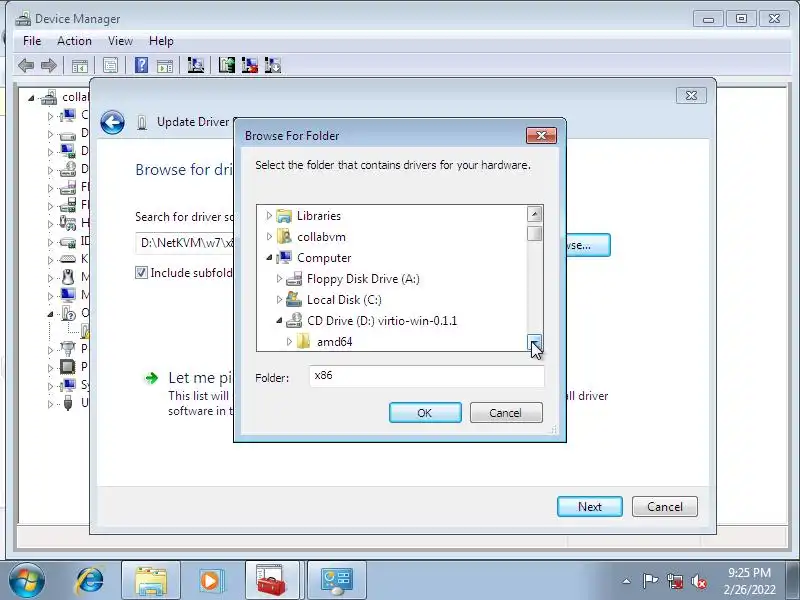Select the collabvm row label
This screenshot has width=800, height=600.
(321, 237)
